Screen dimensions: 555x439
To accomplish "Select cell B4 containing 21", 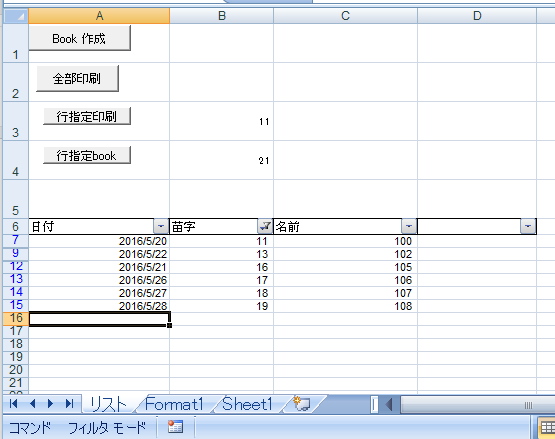I will point(222,160).
